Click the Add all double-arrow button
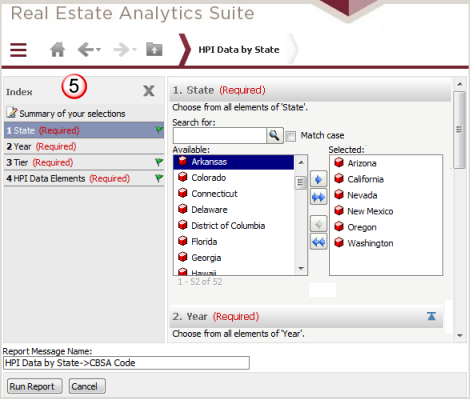470x399 pixels. [318, 197]
